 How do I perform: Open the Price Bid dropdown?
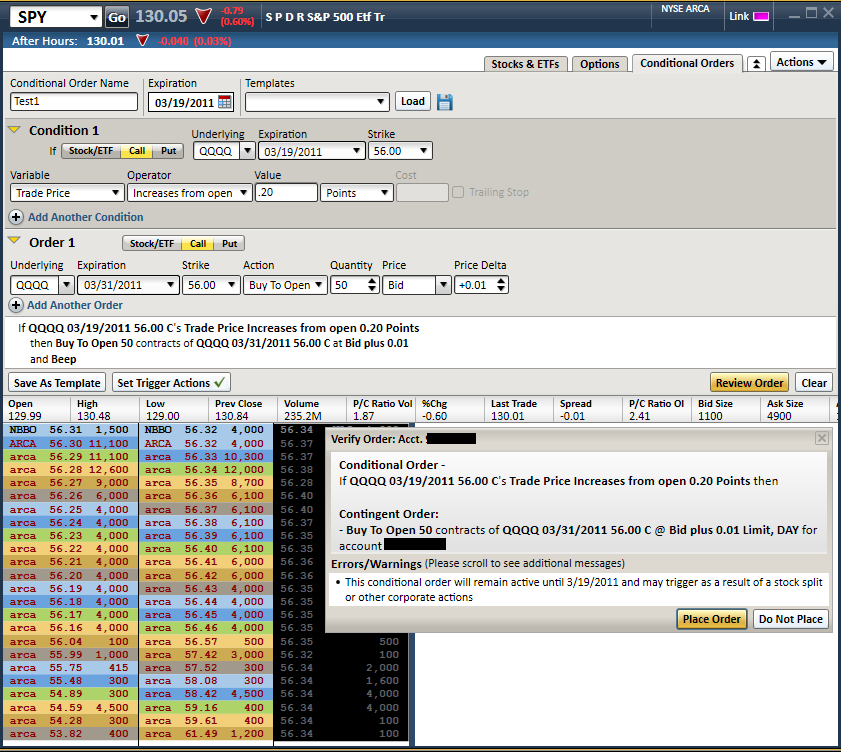[443, 285]
